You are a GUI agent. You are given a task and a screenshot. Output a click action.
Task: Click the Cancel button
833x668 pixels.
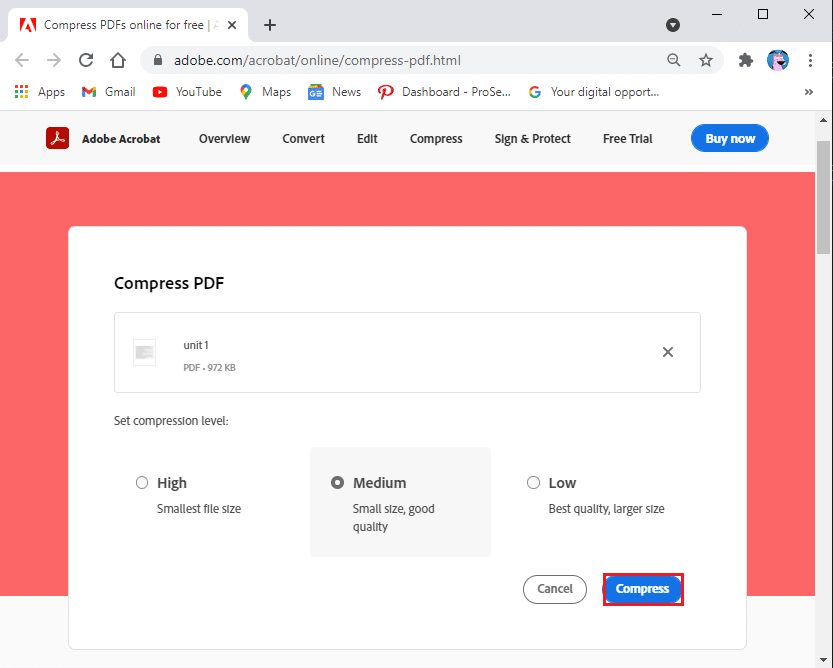[x=554, y=589]
